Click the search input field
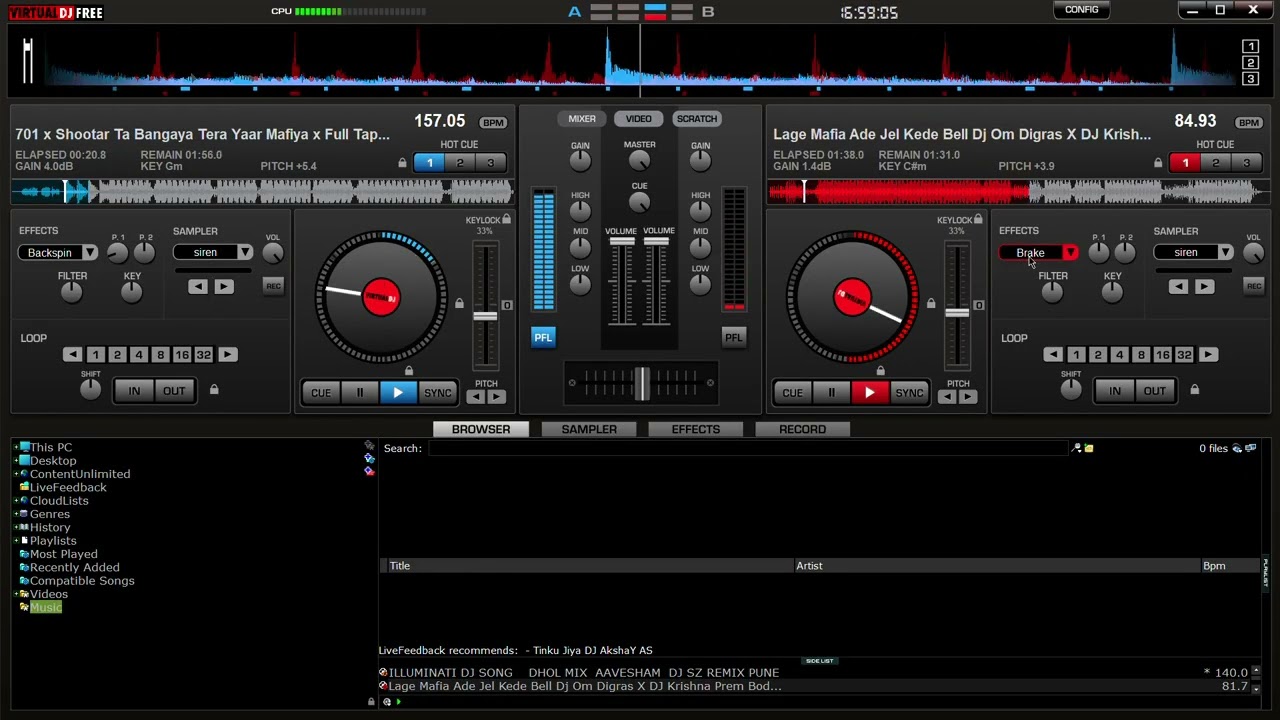This screenshot has height=720, width=1280. click(x=748, y=449)
